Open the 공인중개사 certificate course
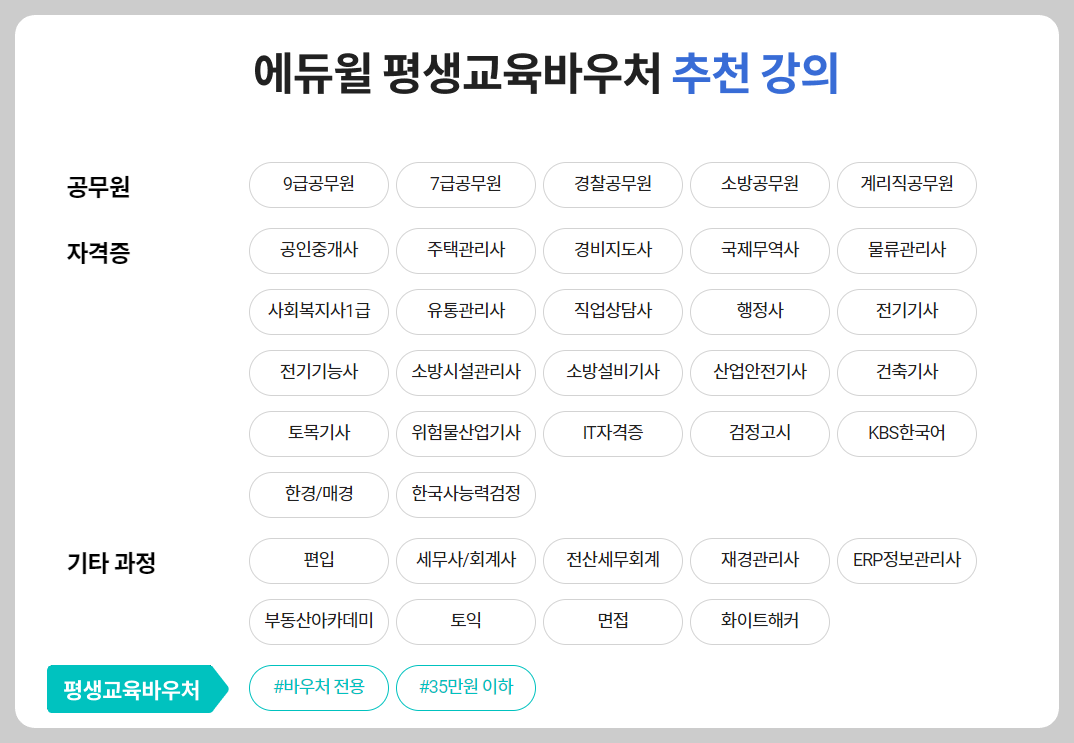Viewport: 1074px width, 743px height. tap(318, 251)
